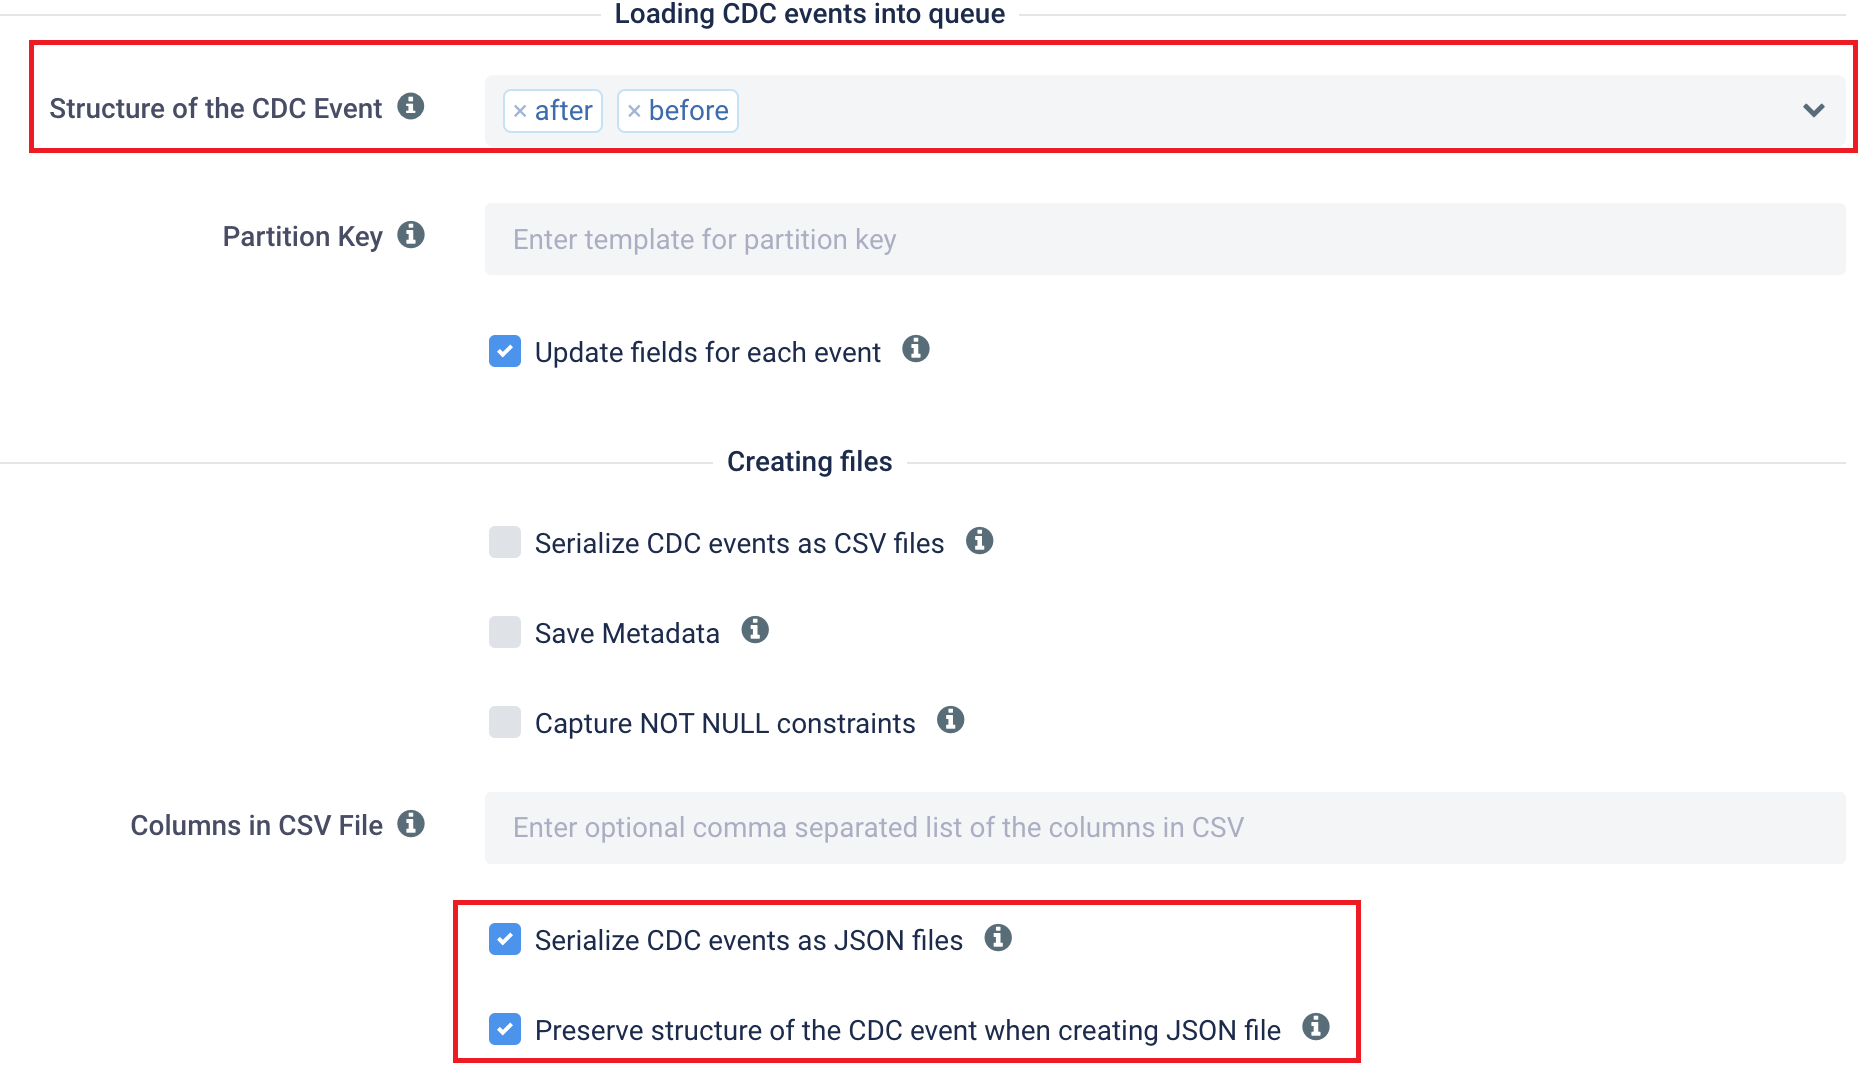Viewport: 1870px width, 1070px height.
Task: Click info icon next to Partition Key
Action: coord(411,235)
